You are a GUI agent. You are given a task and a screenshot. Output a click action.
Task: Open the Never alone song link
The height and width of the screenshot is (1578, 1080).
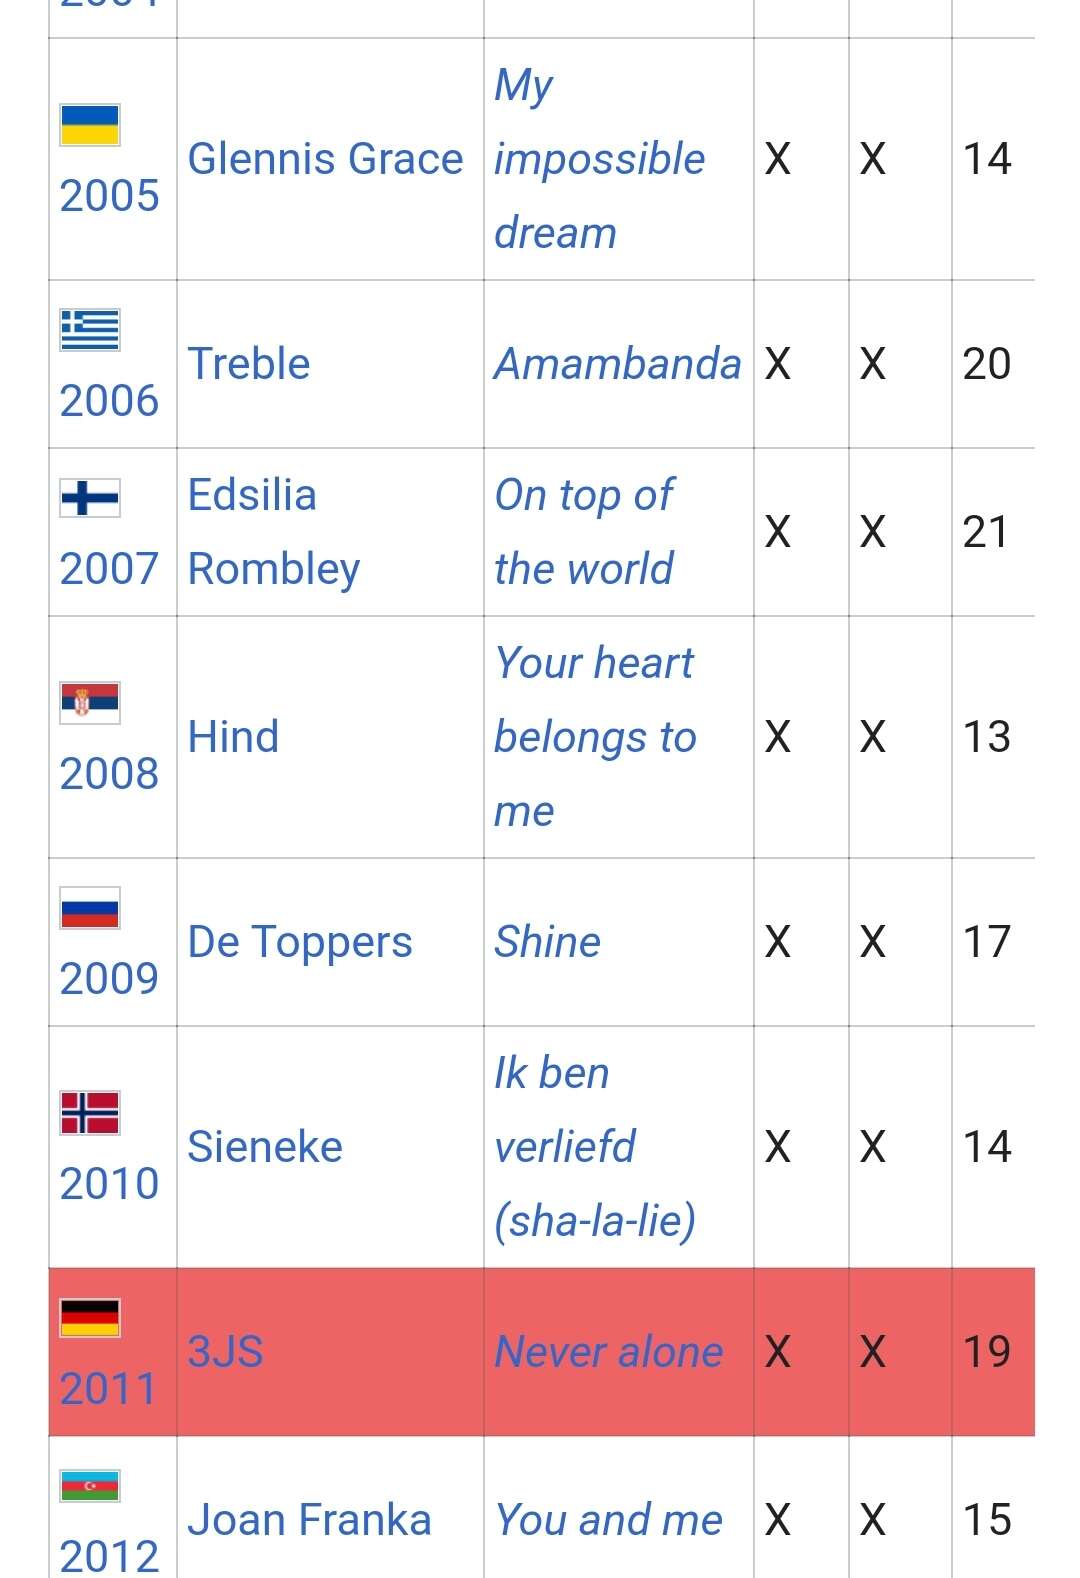[608, 1352]
